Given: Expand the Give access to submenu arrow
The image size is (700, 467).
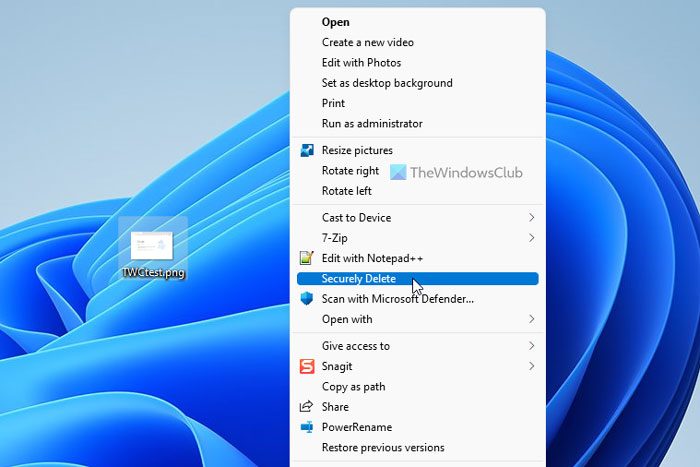Looking at the screenshot, I should coord(531,346).
